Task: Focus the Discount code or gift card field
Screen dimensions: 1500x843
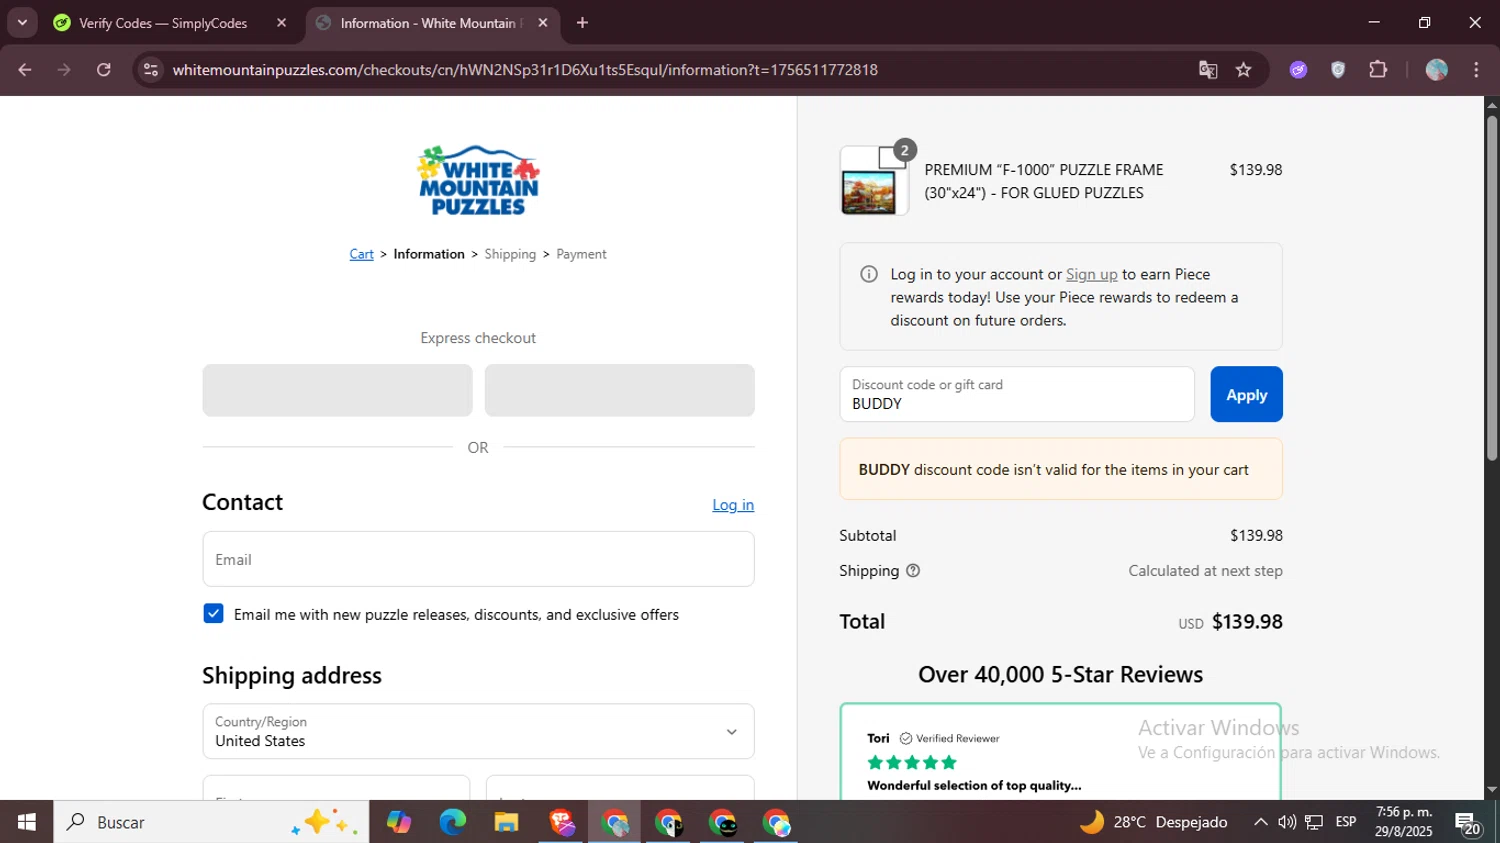Action: pos(1017,394)
